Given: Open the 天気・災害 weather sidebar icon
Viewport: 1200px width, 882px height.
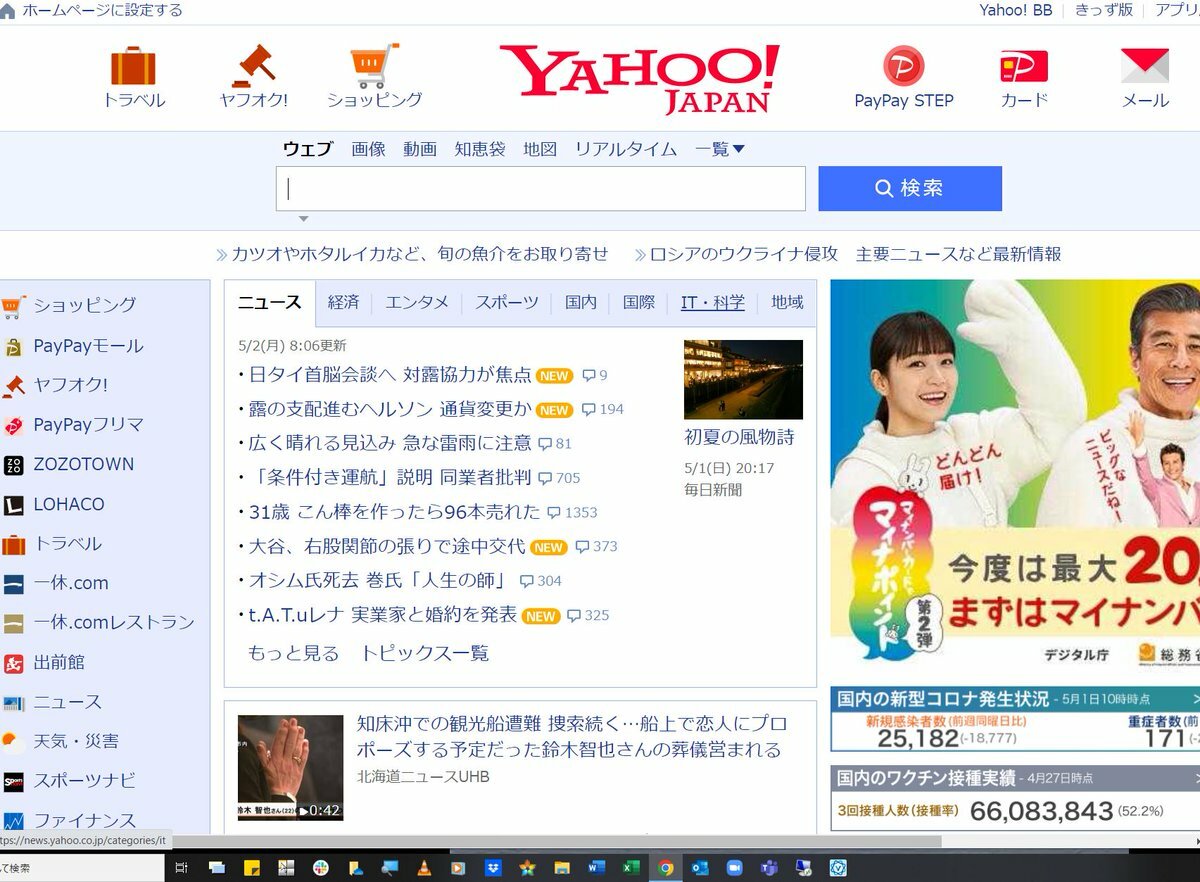Looking at the screenshot, I should pos(13,742).
